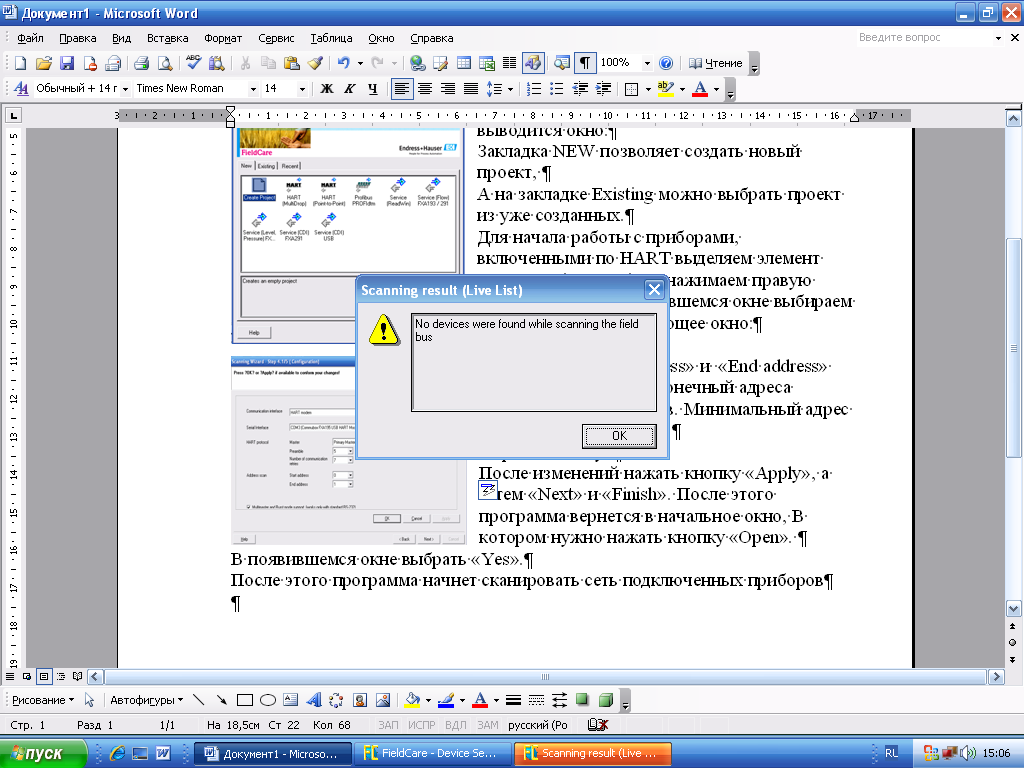Apply yellow text highlight color
The height and width of the screenshot is (768, 1024).
pyautogui.click(x=665, y=88)
